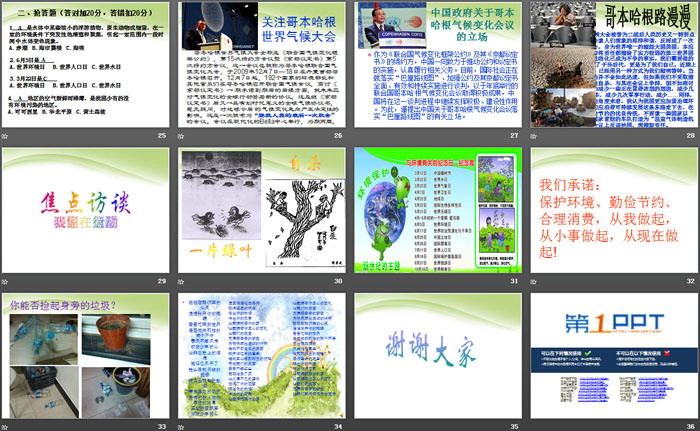Click slide number 36 label

coord(691,427)
